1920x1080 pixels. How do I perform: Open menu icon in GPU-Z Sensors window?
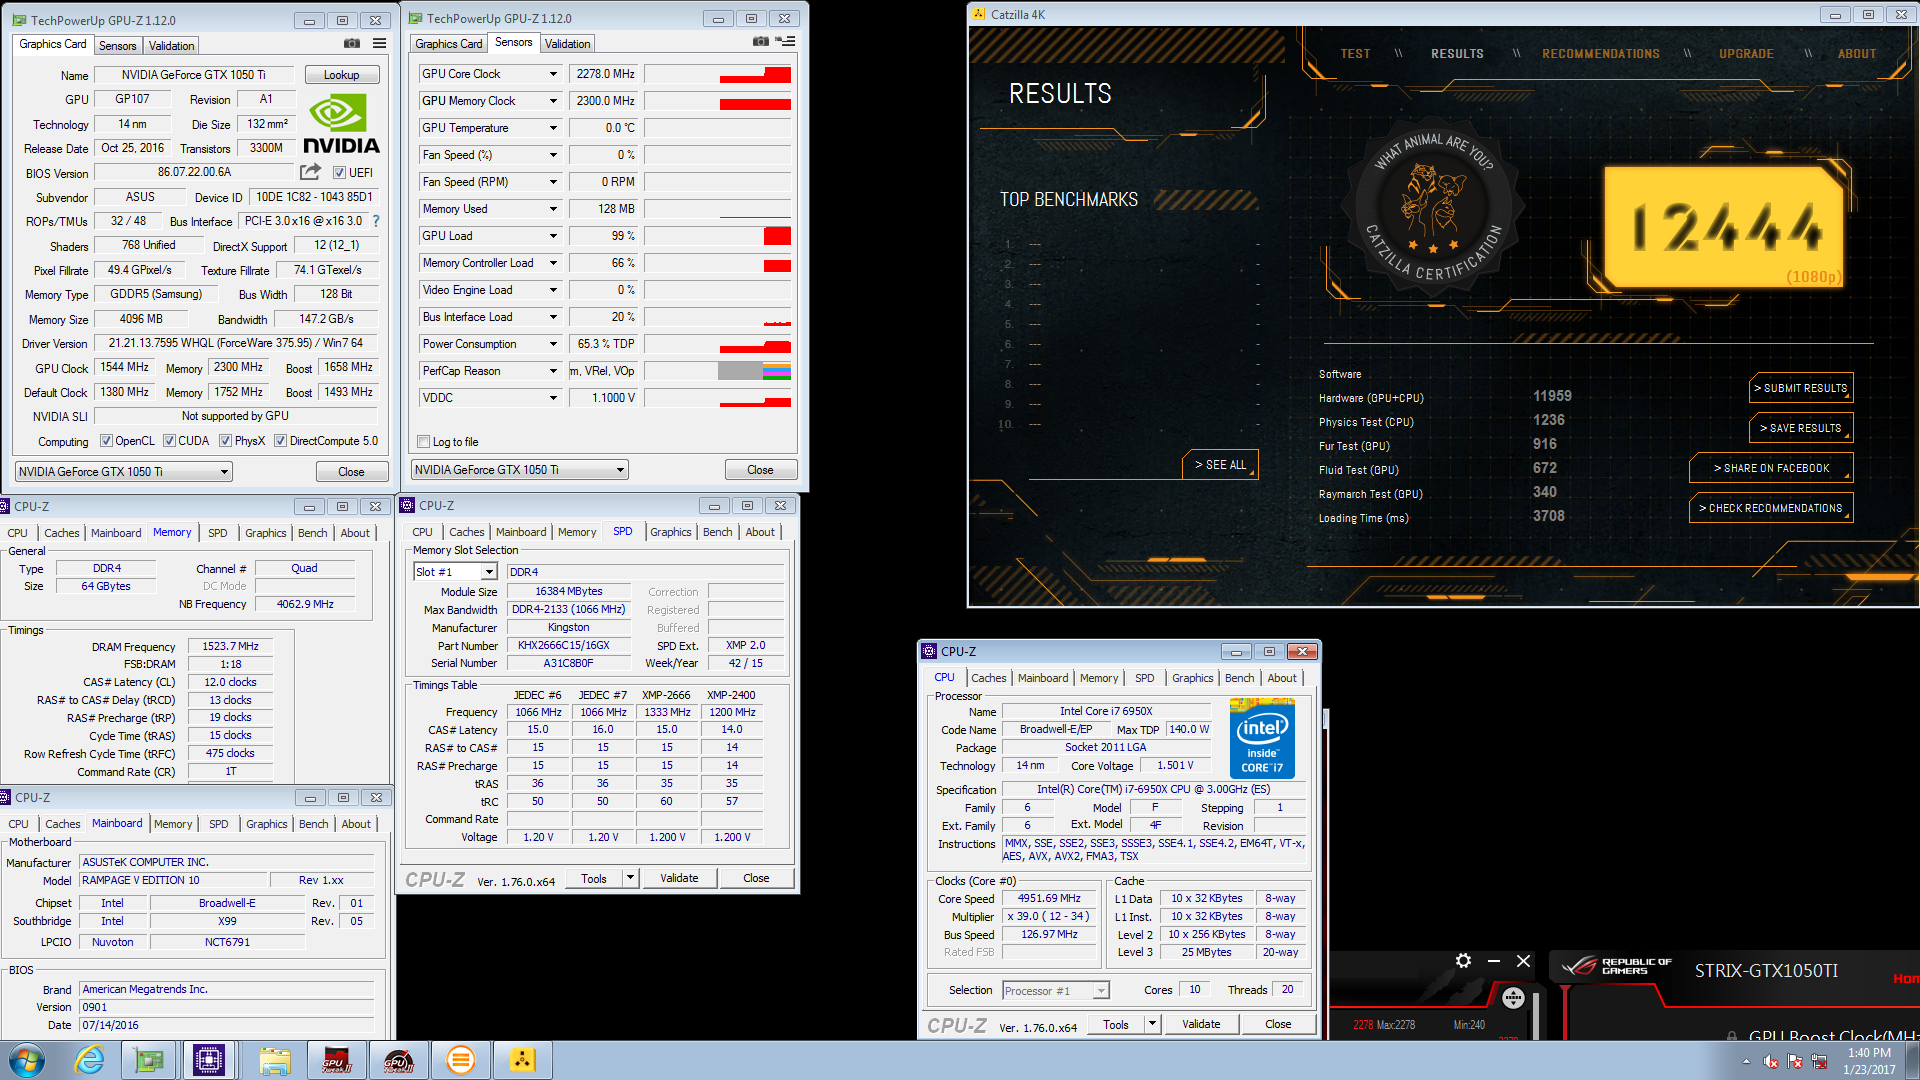tap(786, 42)
